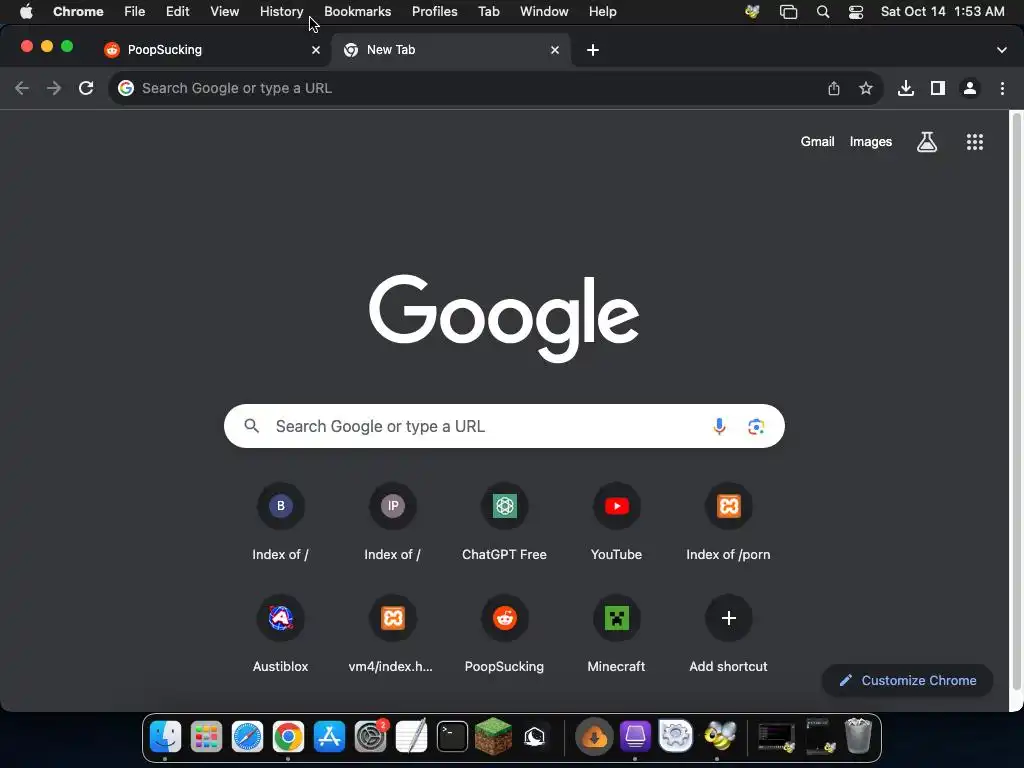Expand the tab search chevron
This screenshot has height=768, width=1024.
[1002, 50]
